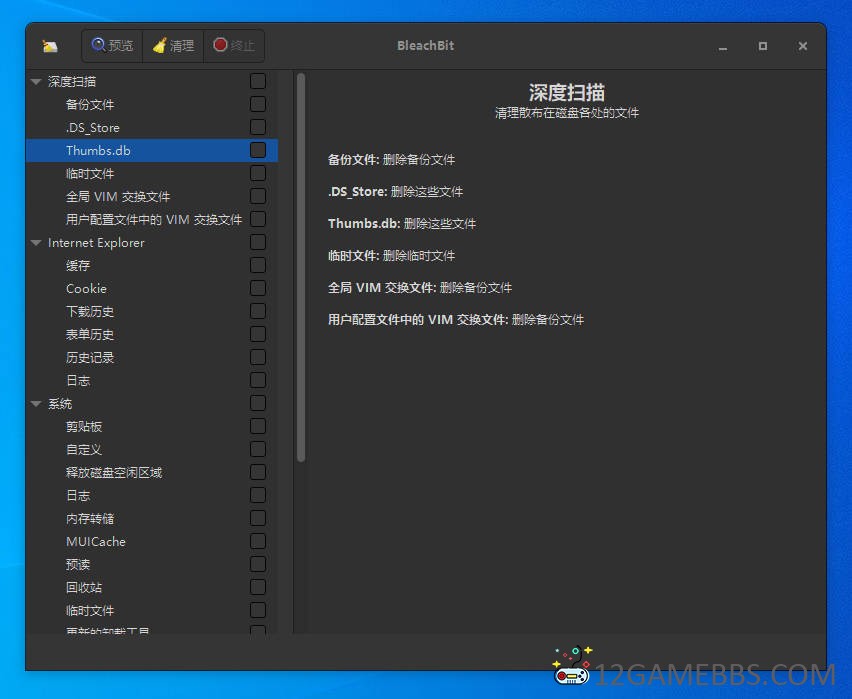Collapse the 系统 tree group
Image resolution: width=852 pixels, height=699 pixels.
[36, 403]
